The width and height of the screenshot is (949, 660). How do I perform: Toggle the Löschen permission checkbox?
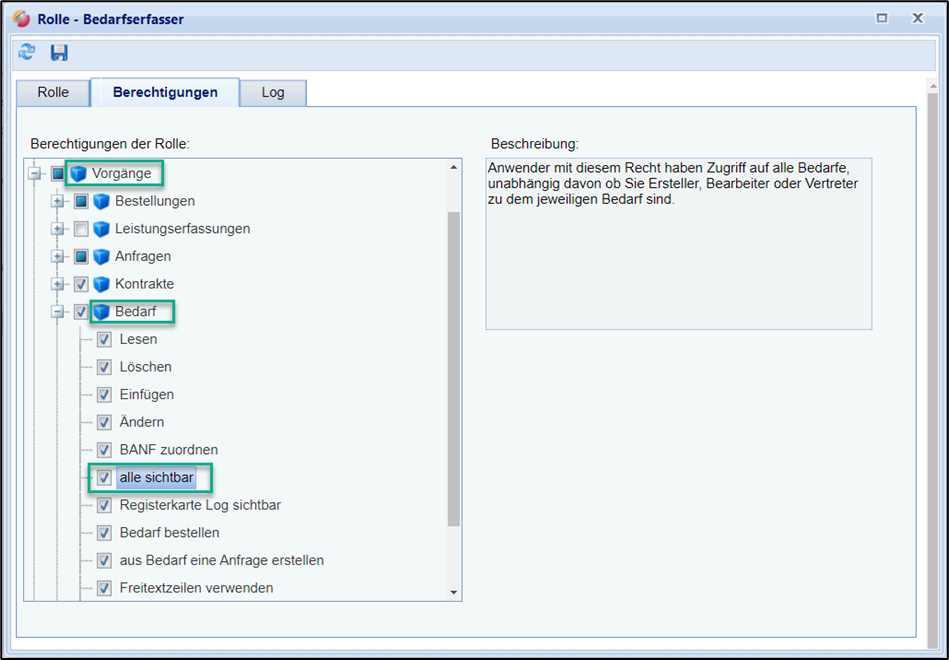104,367
